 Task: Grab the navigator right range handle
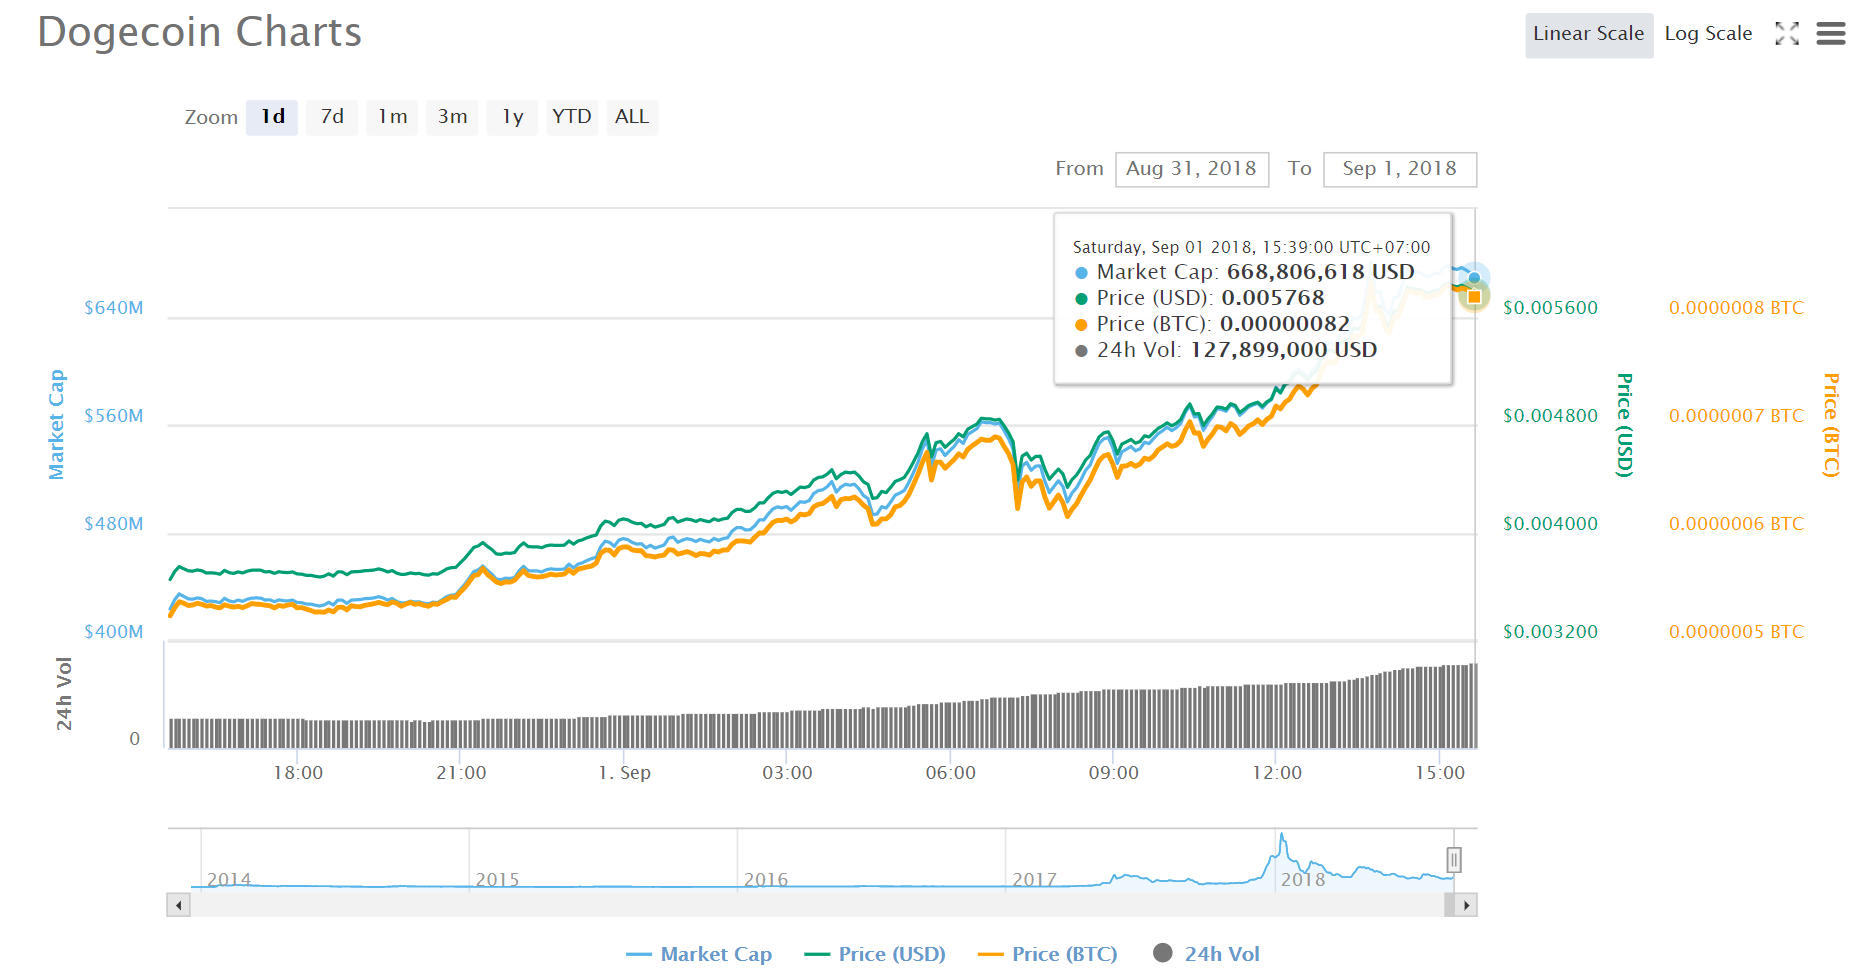[1454, 860]
